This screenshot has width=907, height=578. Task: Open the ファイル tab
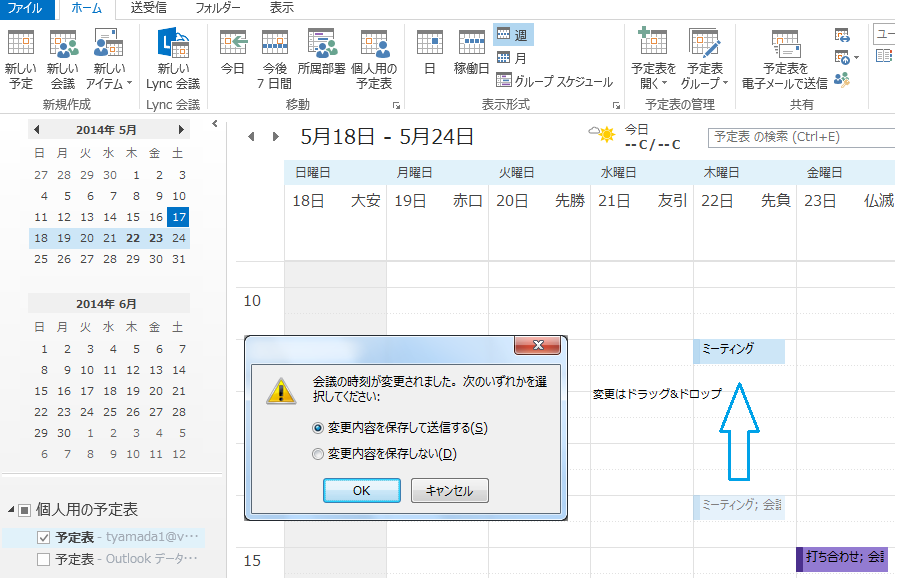[x=25, y=8]
